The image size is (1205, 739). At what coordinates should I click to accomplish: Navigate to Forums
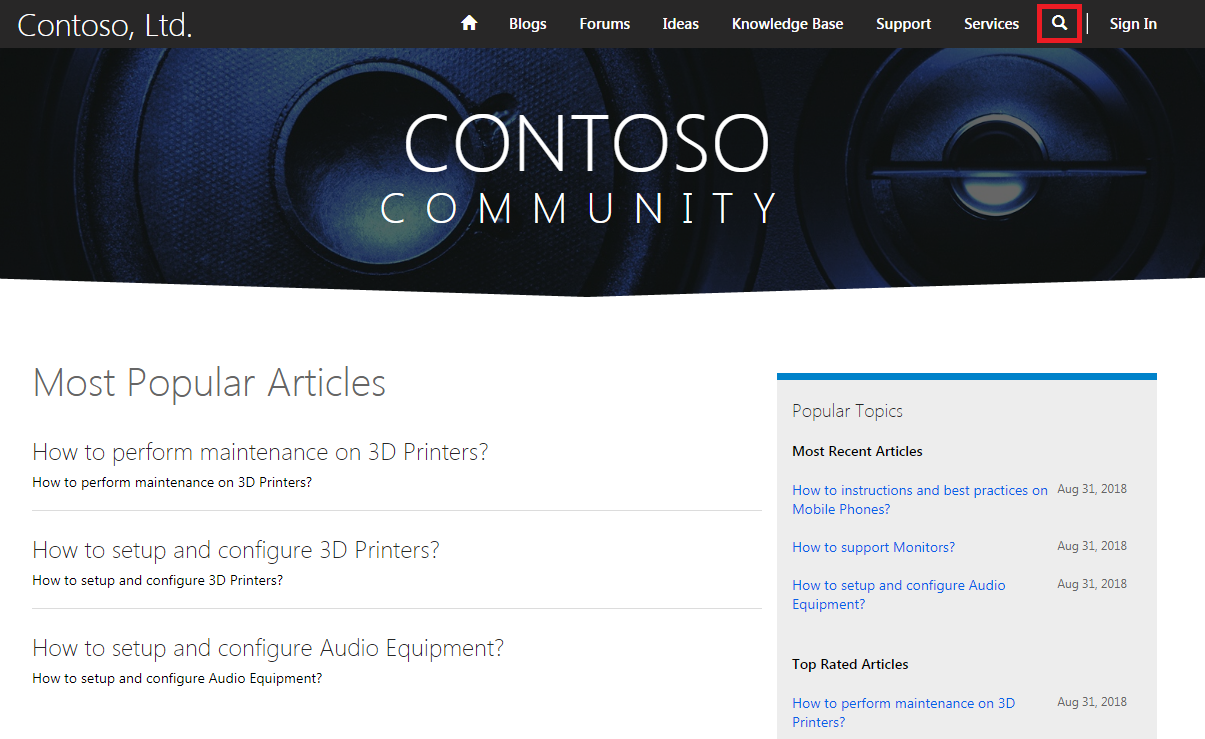point(605,24)
